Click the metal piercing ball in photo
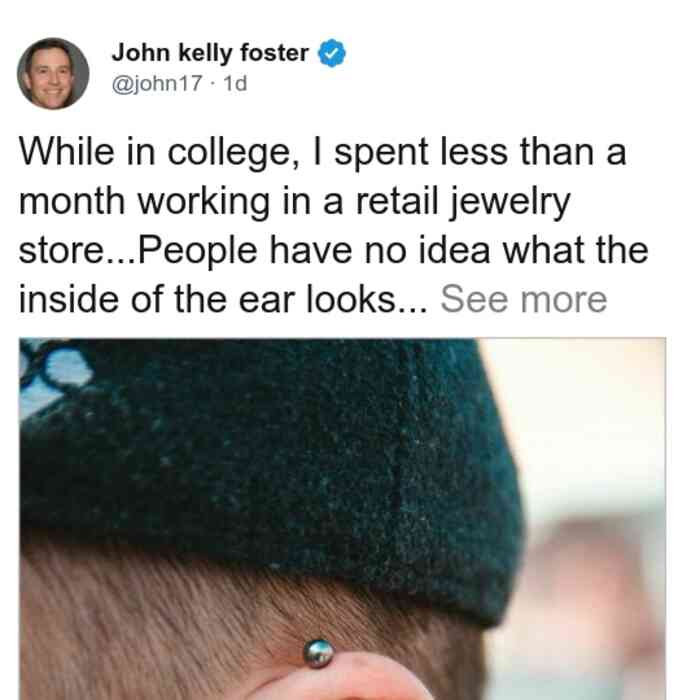Viewport: 700px width, 700px height. click(x=318, y=653)
